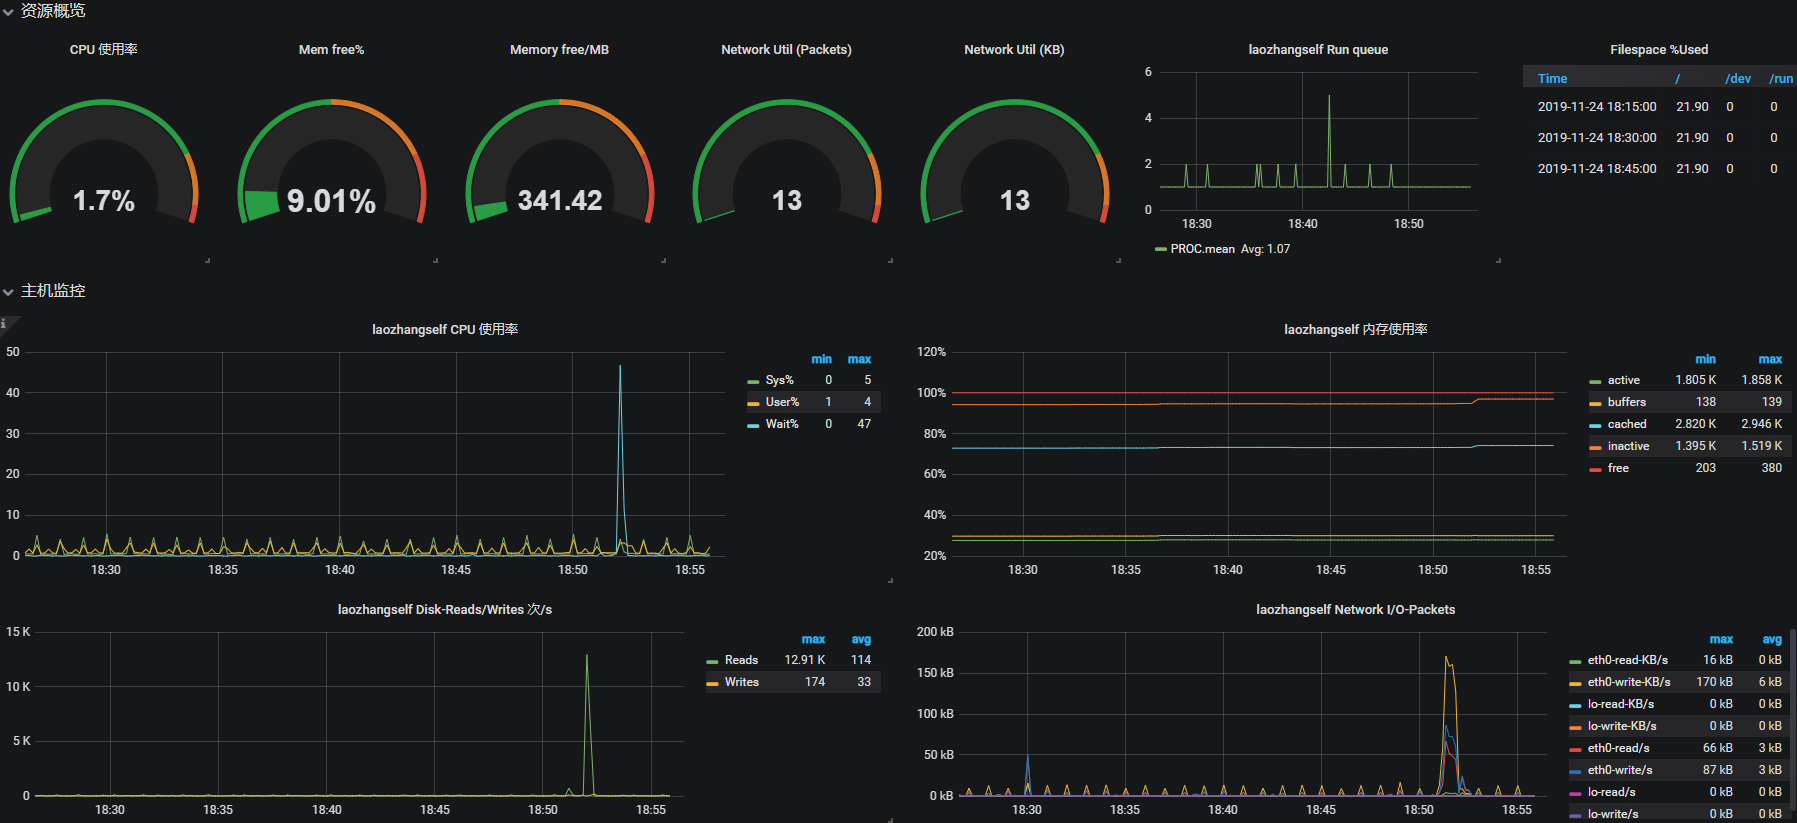Open the Mem free% panel title
Viewport: 1797px width, 823px height.
331,49
